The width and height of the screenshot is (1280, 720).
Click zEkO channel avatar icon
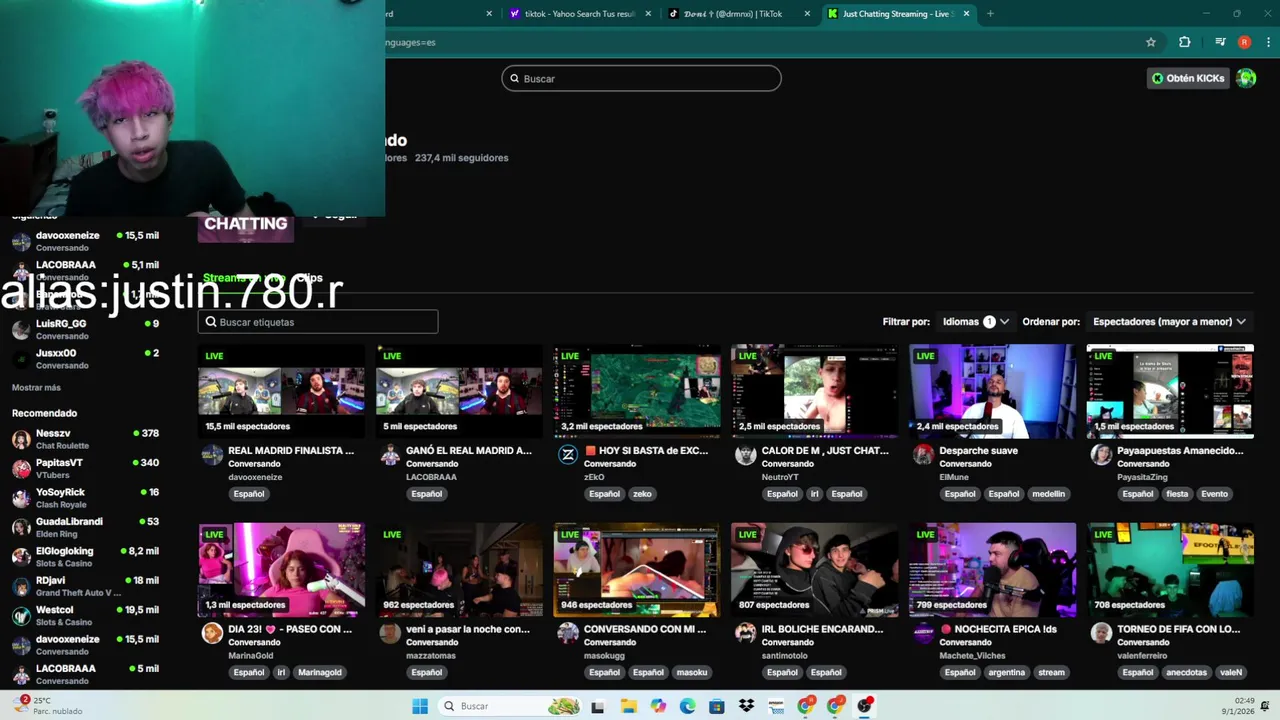(568, 455)
